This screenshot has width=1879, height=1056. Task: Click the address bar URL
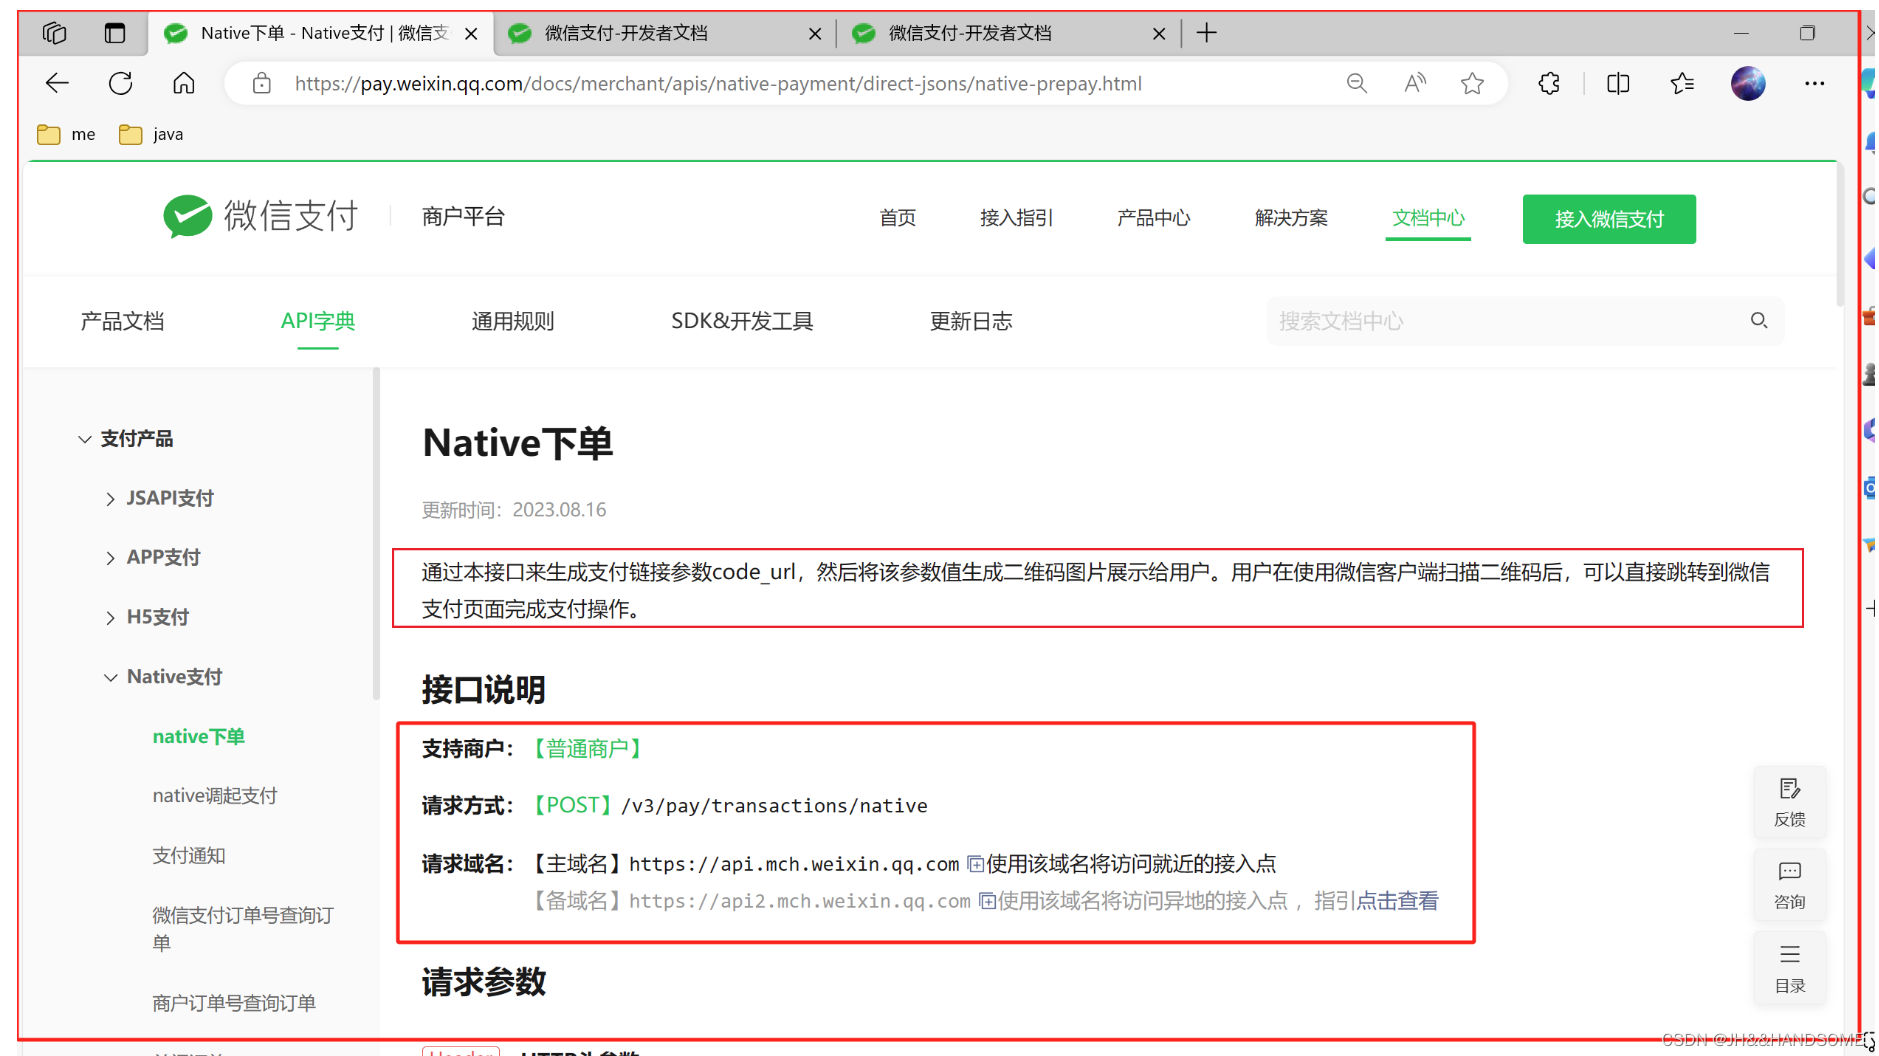click(x=718, y=84)
